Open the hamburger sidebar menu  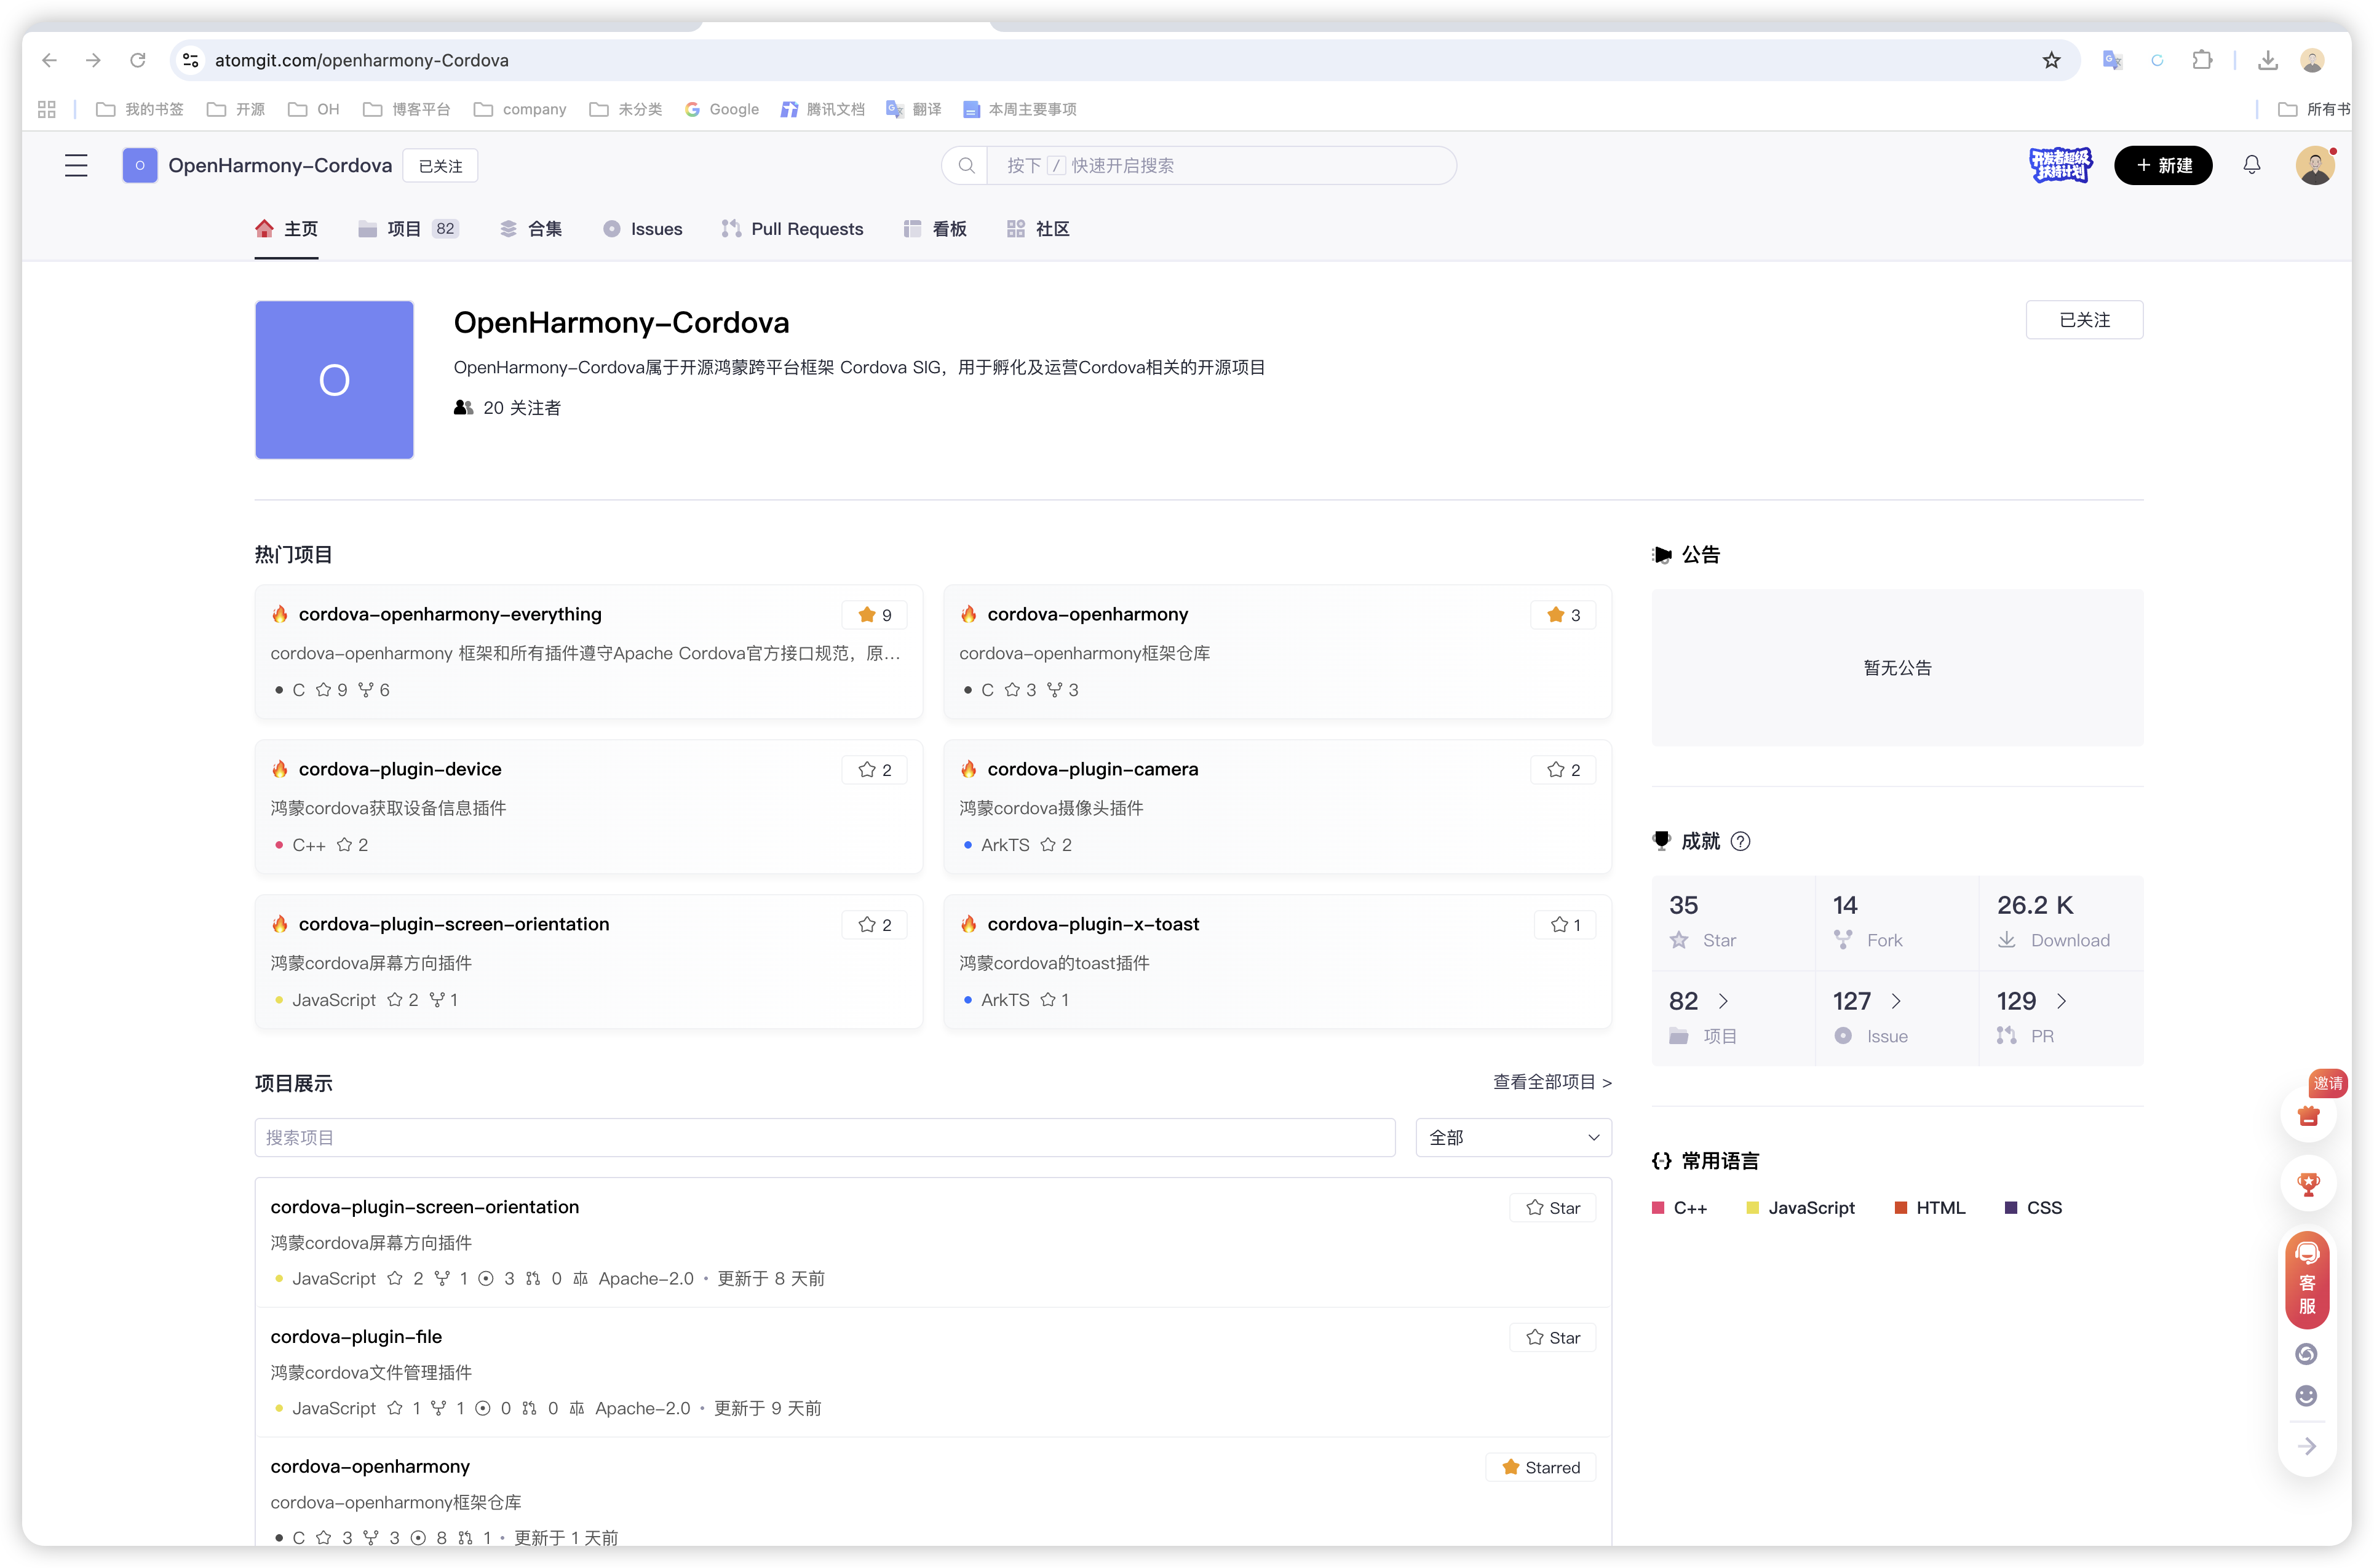pyautogui.click(x=76, y=165)
